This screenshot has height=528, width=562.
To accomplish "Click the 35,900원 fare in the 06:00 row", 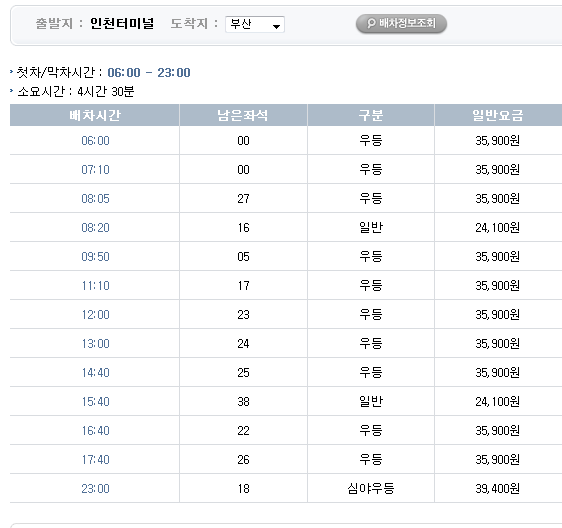I will point(497,141).
